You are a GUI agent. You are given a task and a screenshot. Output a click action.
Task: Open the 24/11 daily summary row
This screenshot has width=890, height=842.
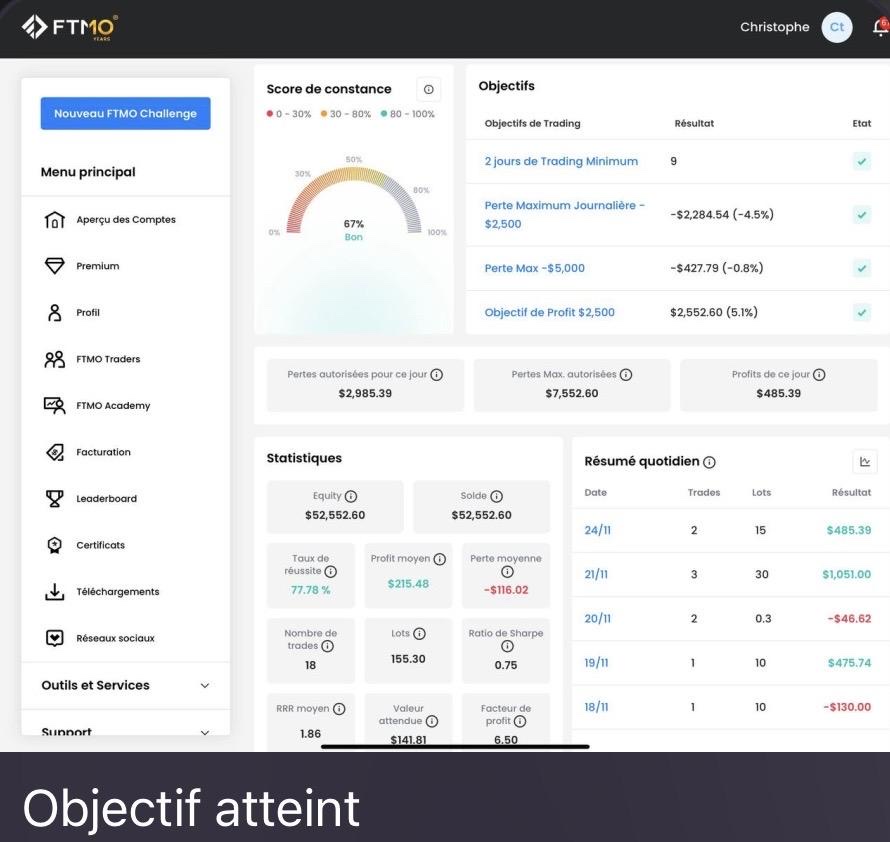[x=731, y=530]
